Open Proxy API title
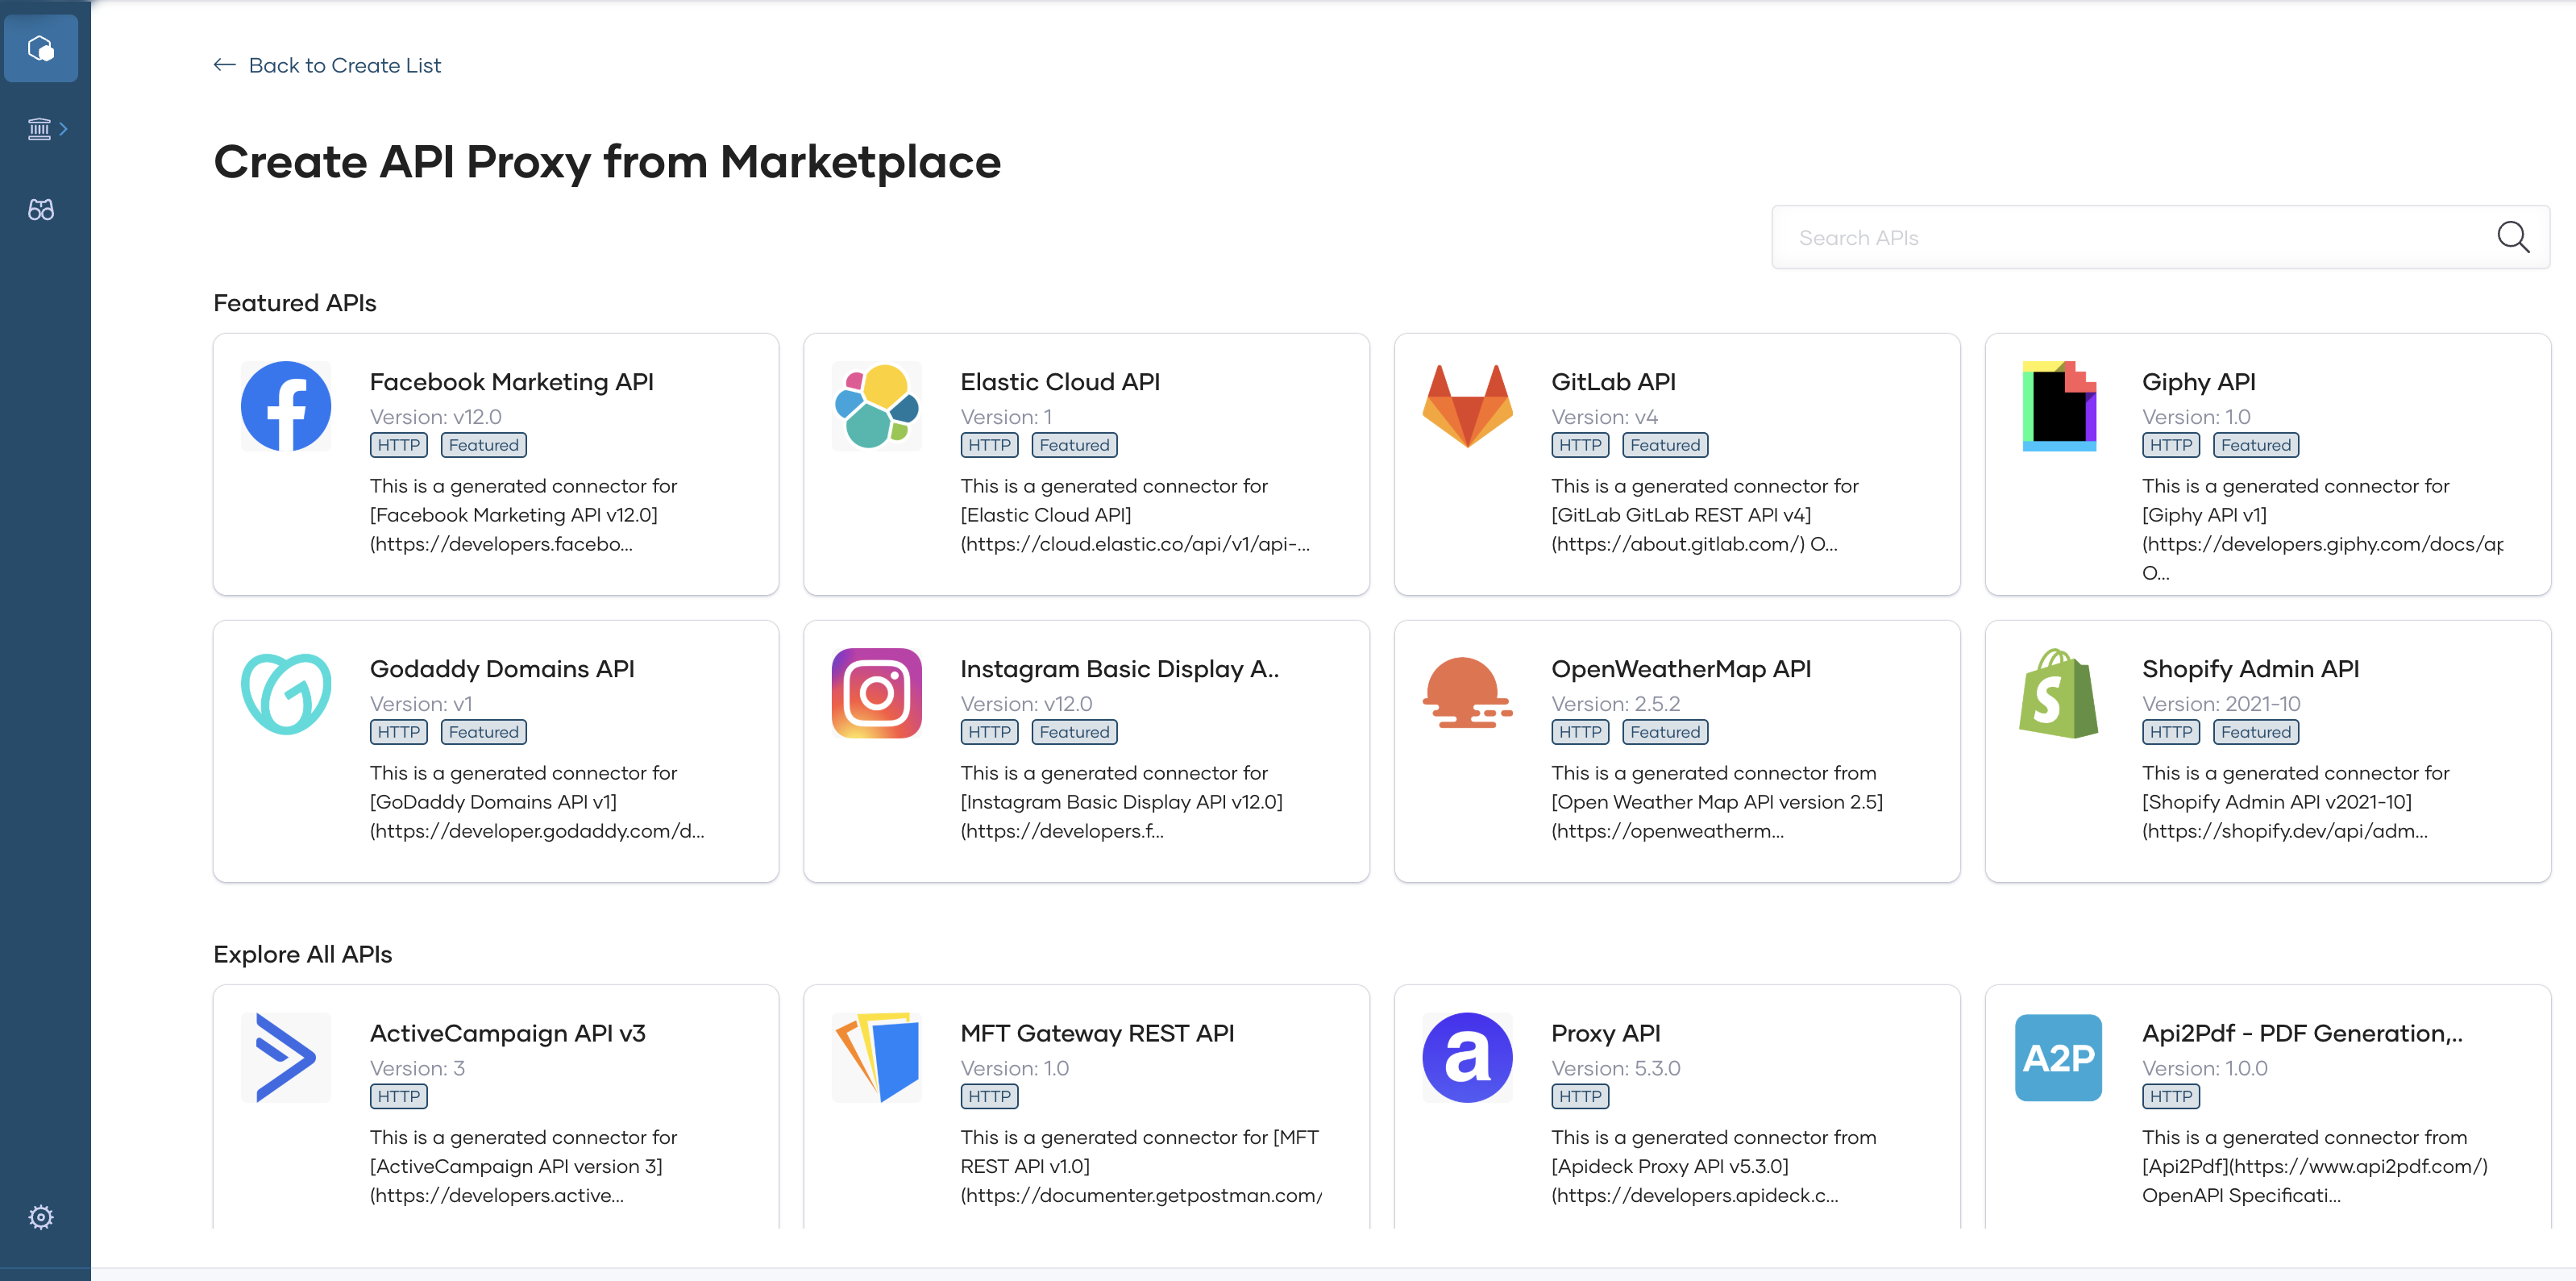 [x=1605, y=1033]
